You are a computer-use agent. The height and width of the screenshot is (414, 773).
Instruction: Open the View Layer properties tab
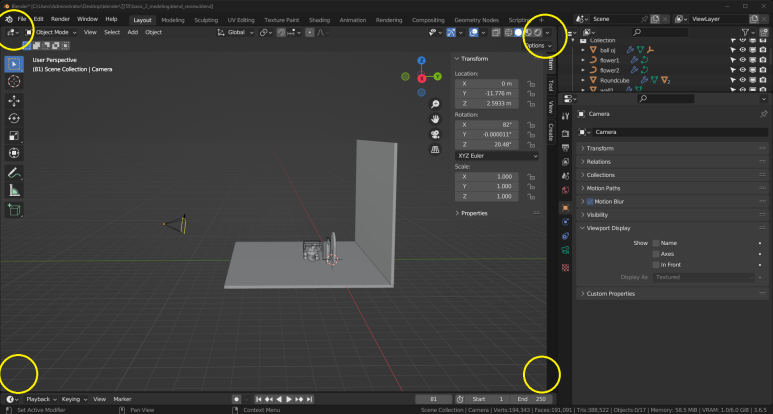point(565,162)
